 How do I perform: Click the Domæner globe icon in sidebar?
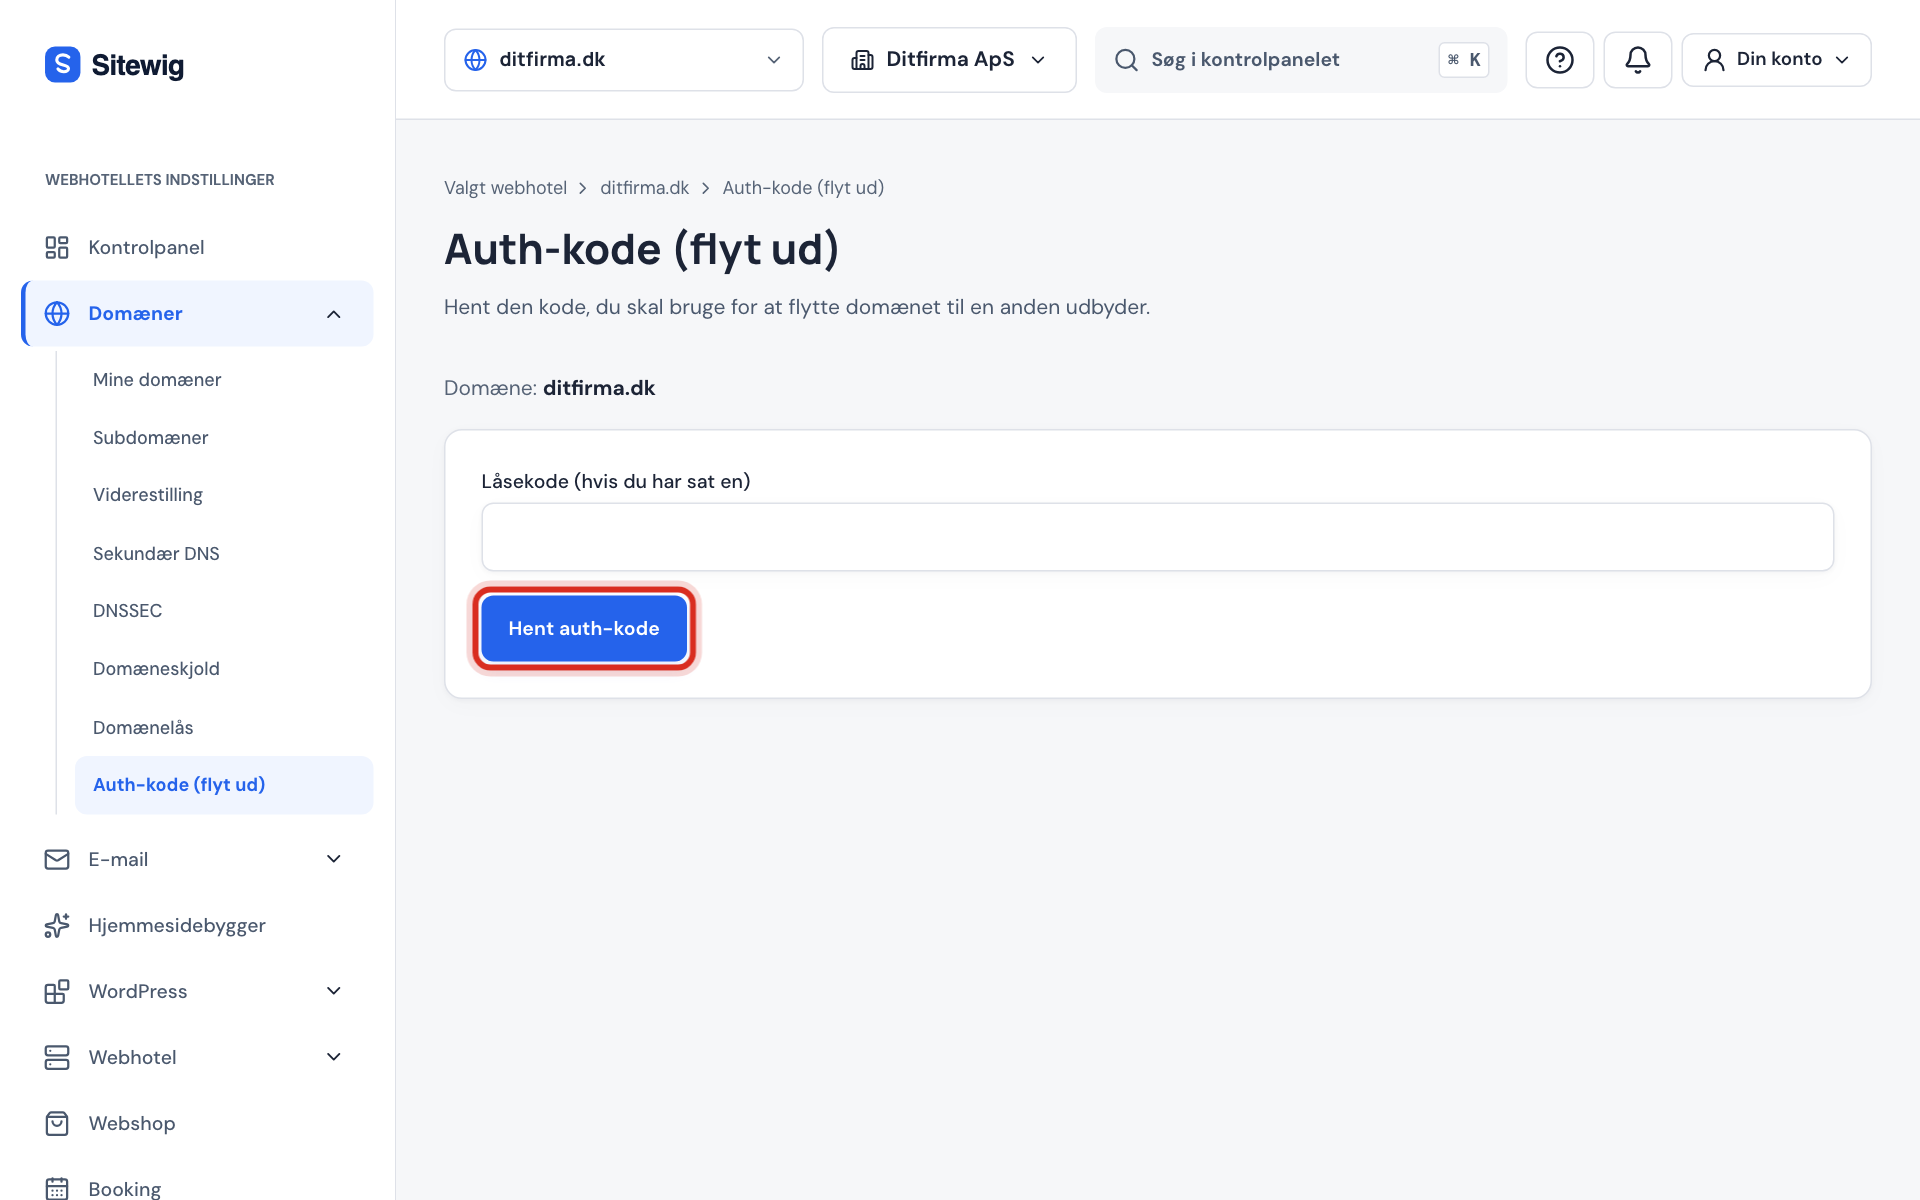point(57,313)
